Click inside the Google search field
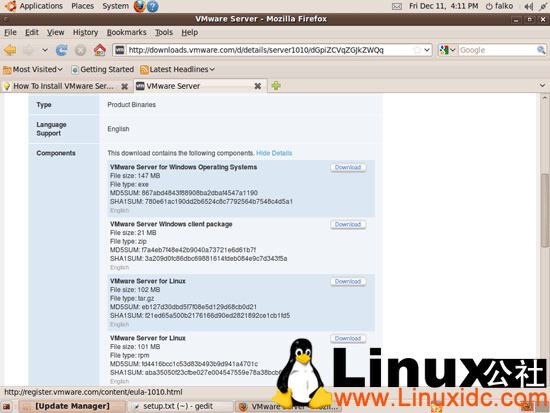The height and width of the screenshot is (413, 550). 497,50
